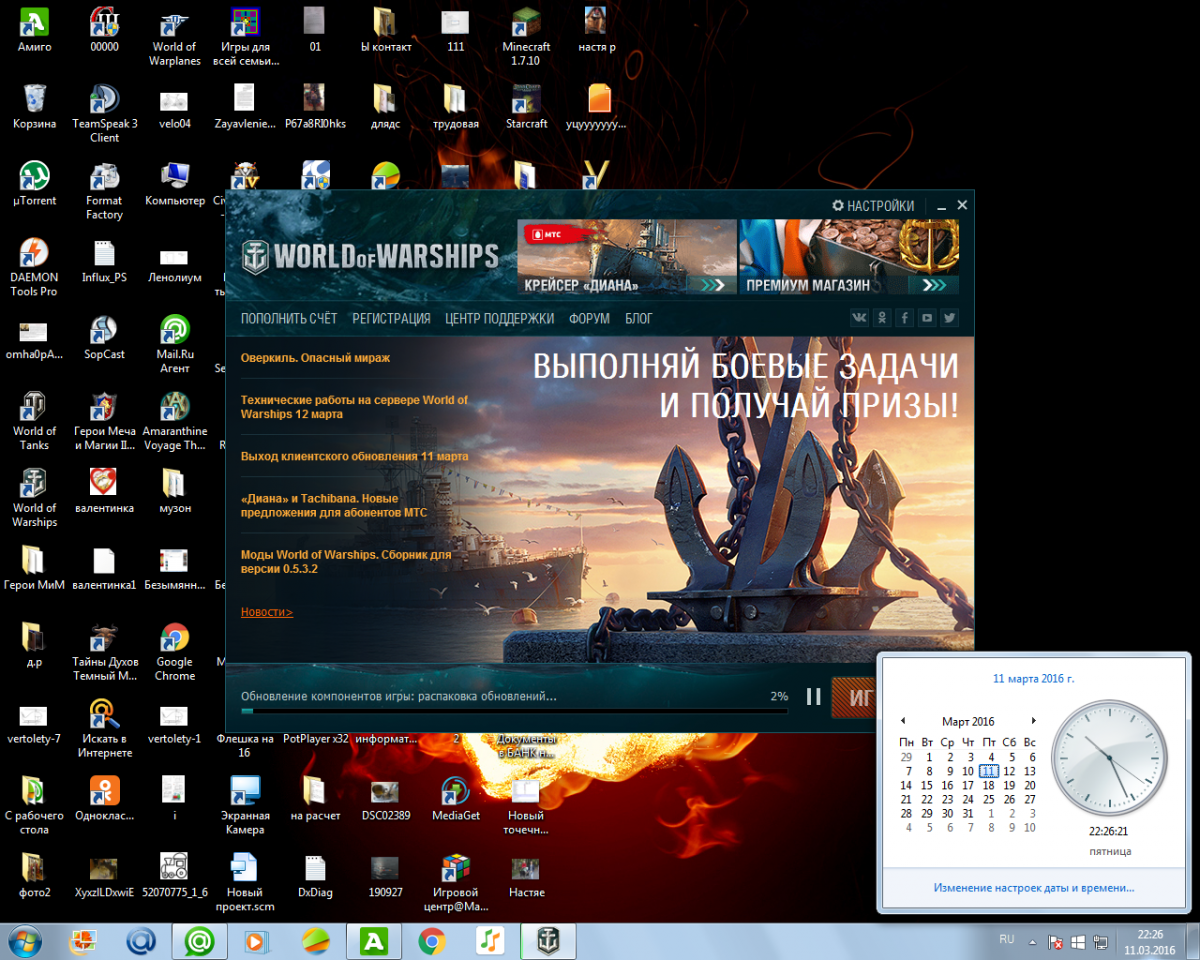Open the КРЕЙСЕР «ДИАНА» banner
The width and height of the screenshot is (1200, 960).
click(627, 257)
